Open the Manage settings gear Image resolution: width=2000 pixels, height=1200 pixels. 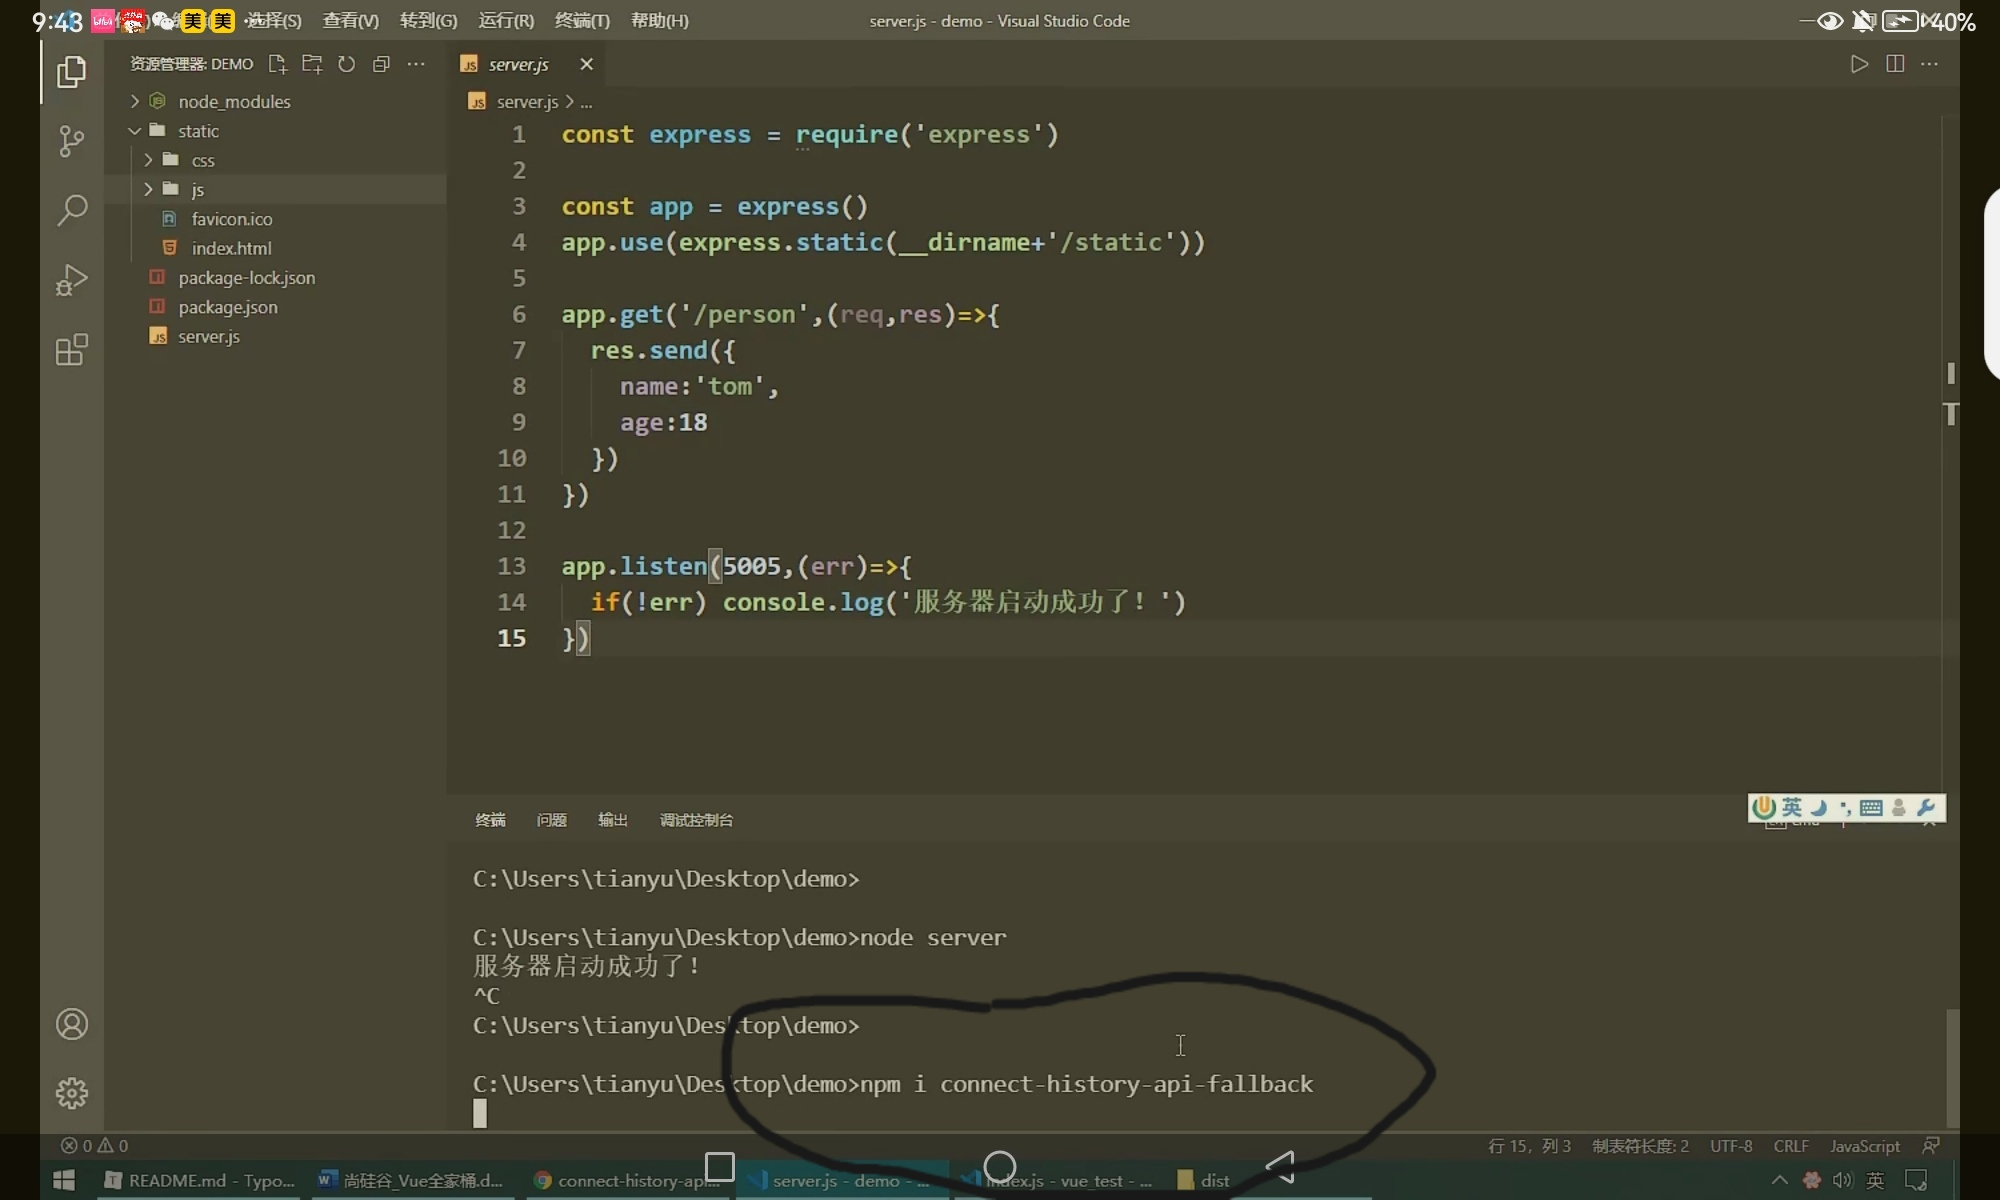[x=71, y=1093]
